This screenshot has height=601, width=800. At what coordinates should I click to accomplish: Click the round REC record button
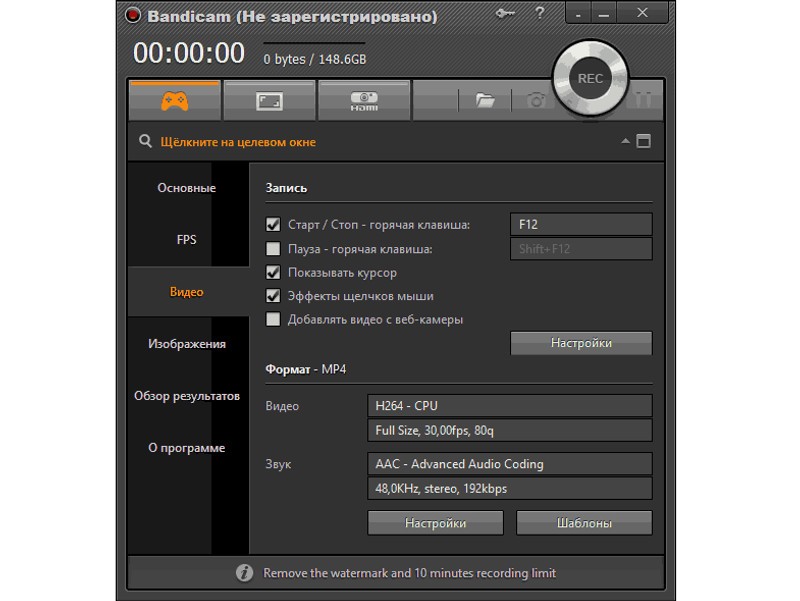pyautogui.click(x=590, y=79)
